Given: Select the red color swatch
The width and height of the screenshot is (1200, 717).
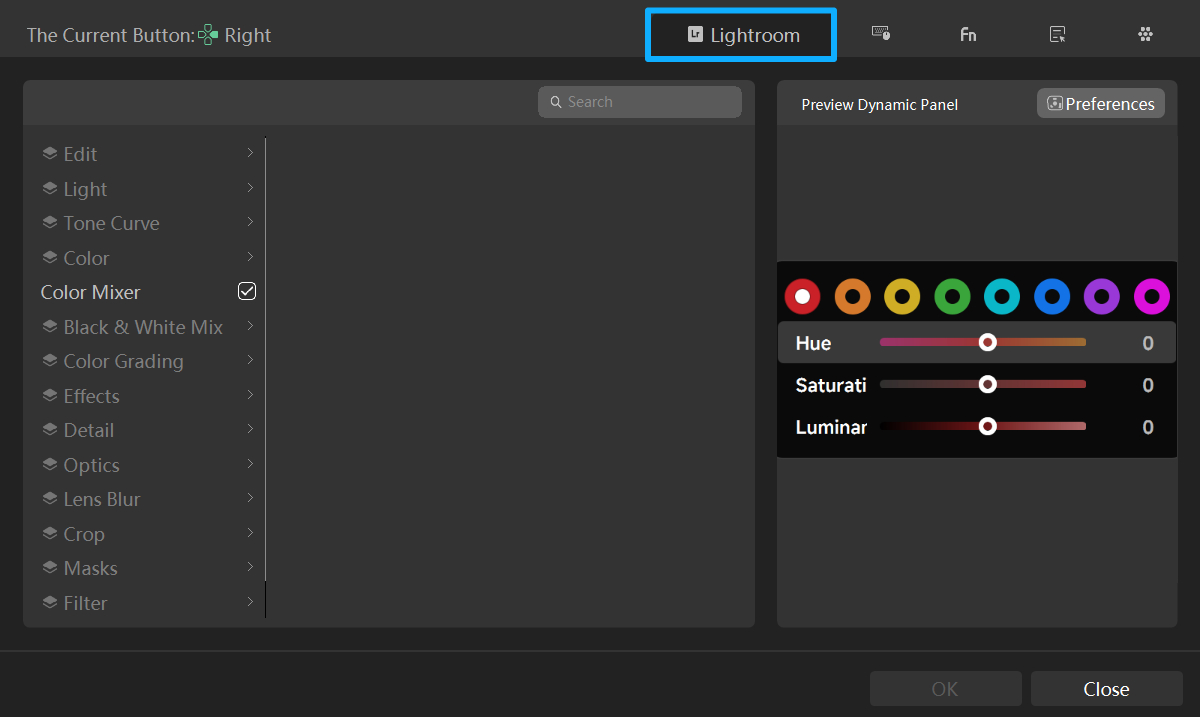Looking at the screenshot, I should pyautogui.click(x=802, y=296).
